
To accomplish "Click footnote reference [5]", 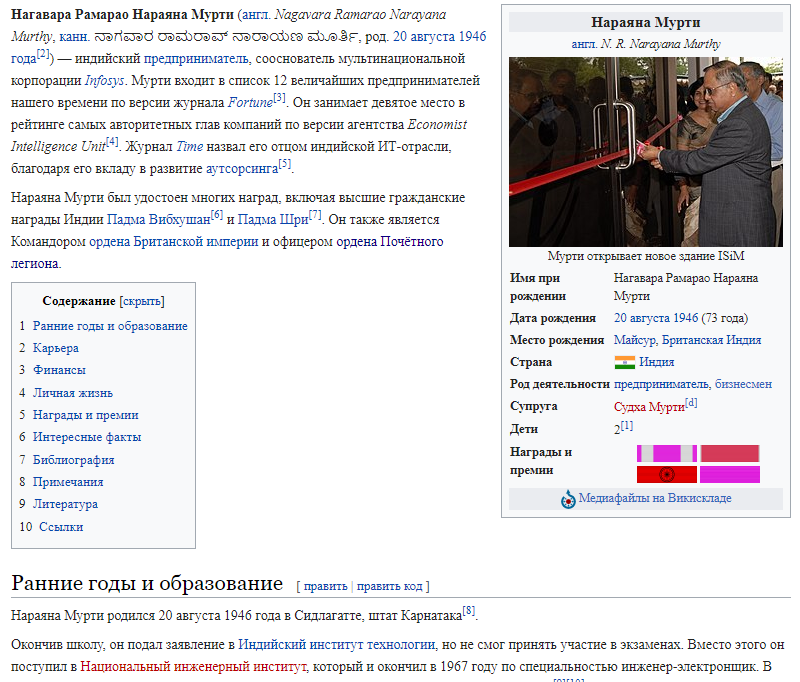I will point(285,163).
